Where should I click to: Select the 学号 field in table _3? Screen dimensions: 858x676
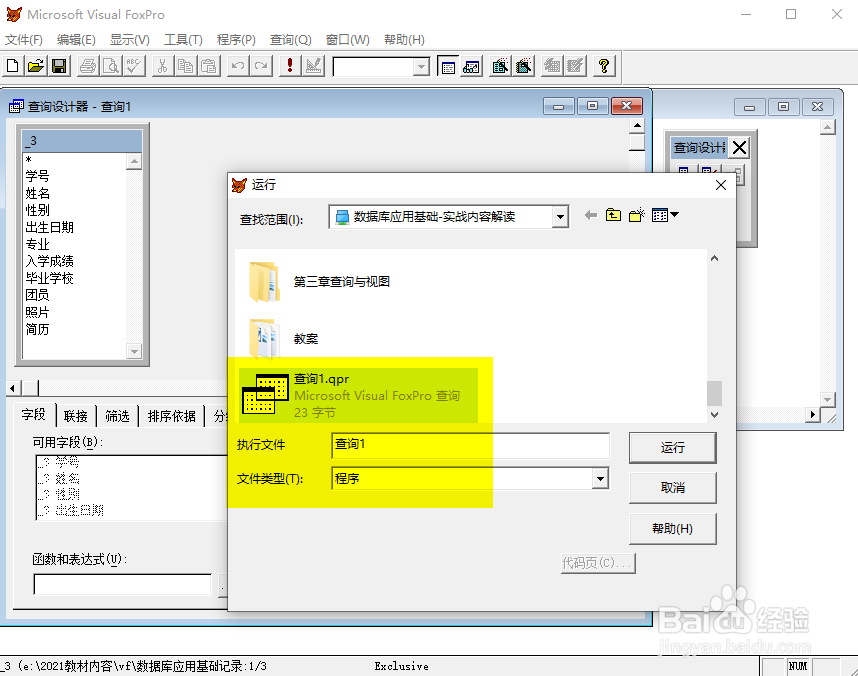[x=37, y=176]
